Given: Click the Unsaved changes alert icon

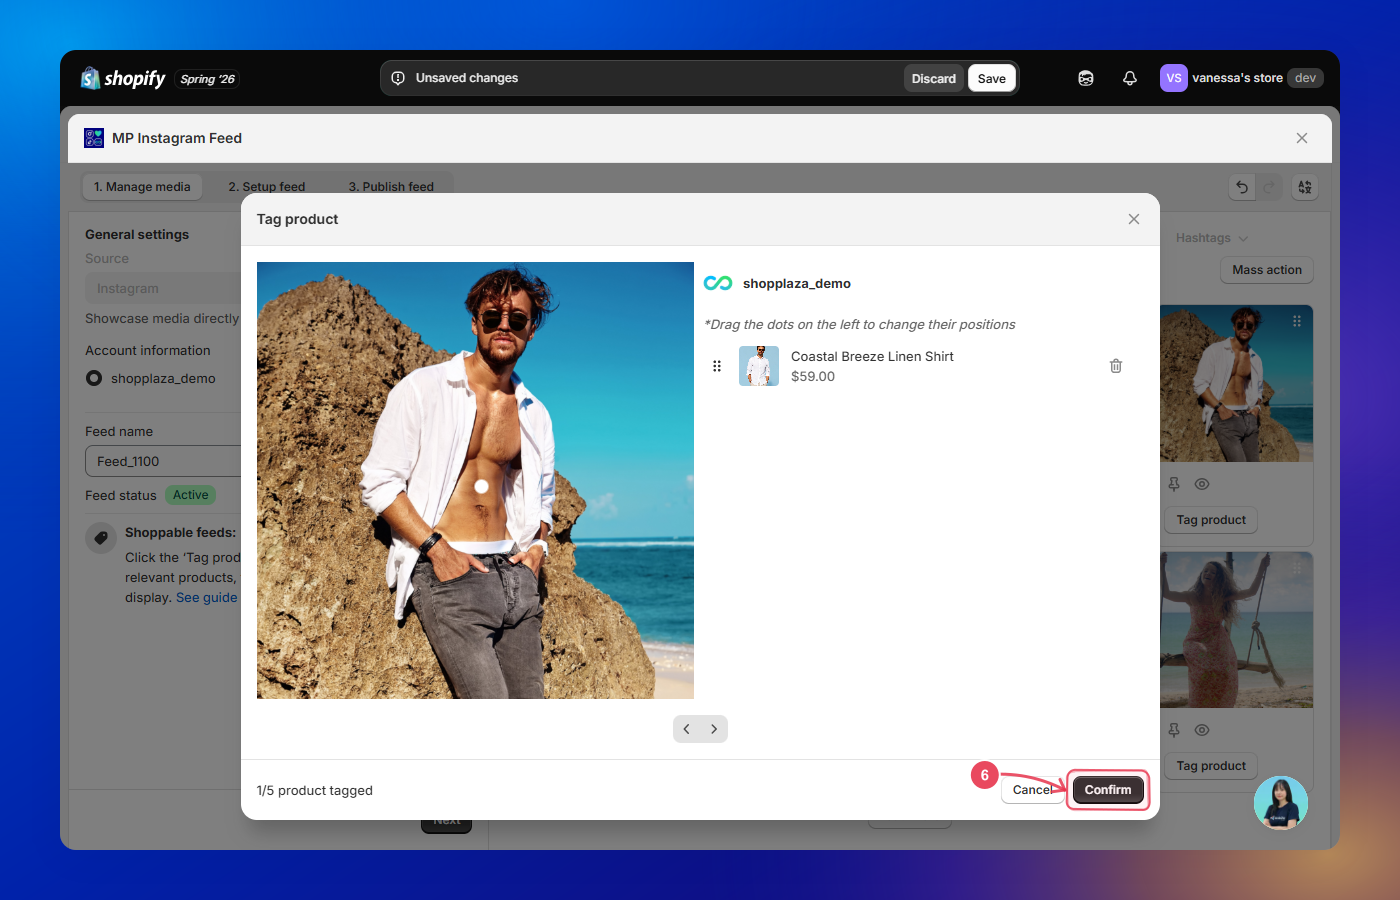Looking at the screenshot, I should [x=398, y=78].
